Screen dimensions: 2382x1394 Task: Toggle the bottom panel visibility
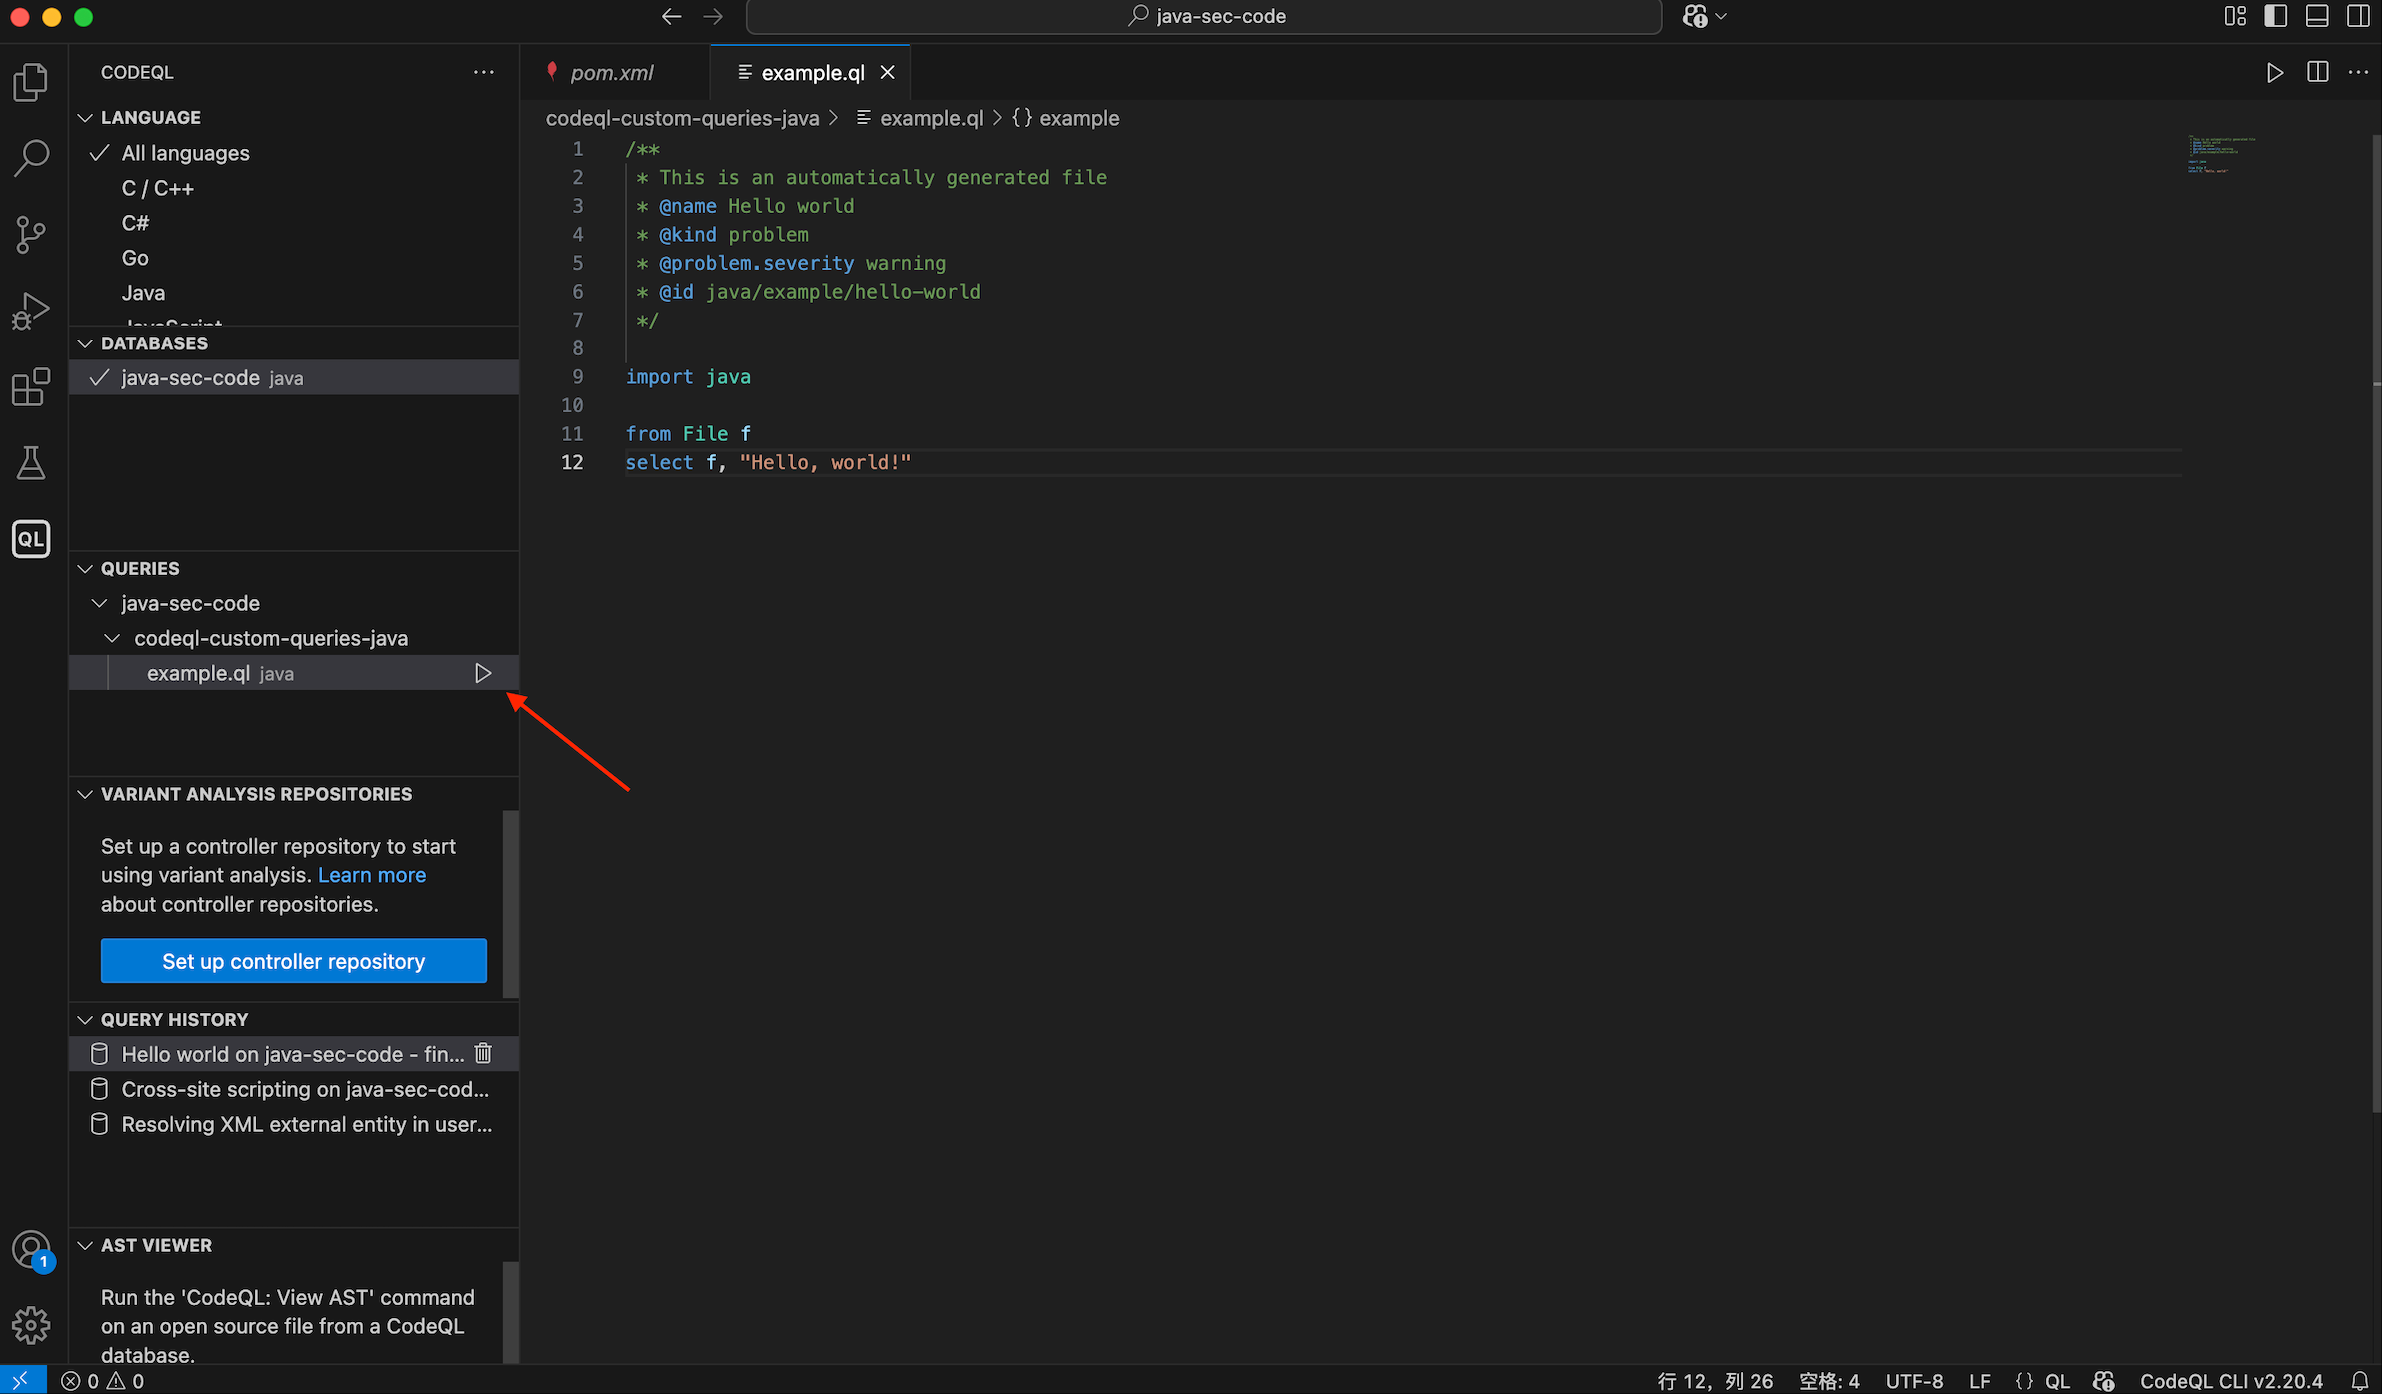2317,16
